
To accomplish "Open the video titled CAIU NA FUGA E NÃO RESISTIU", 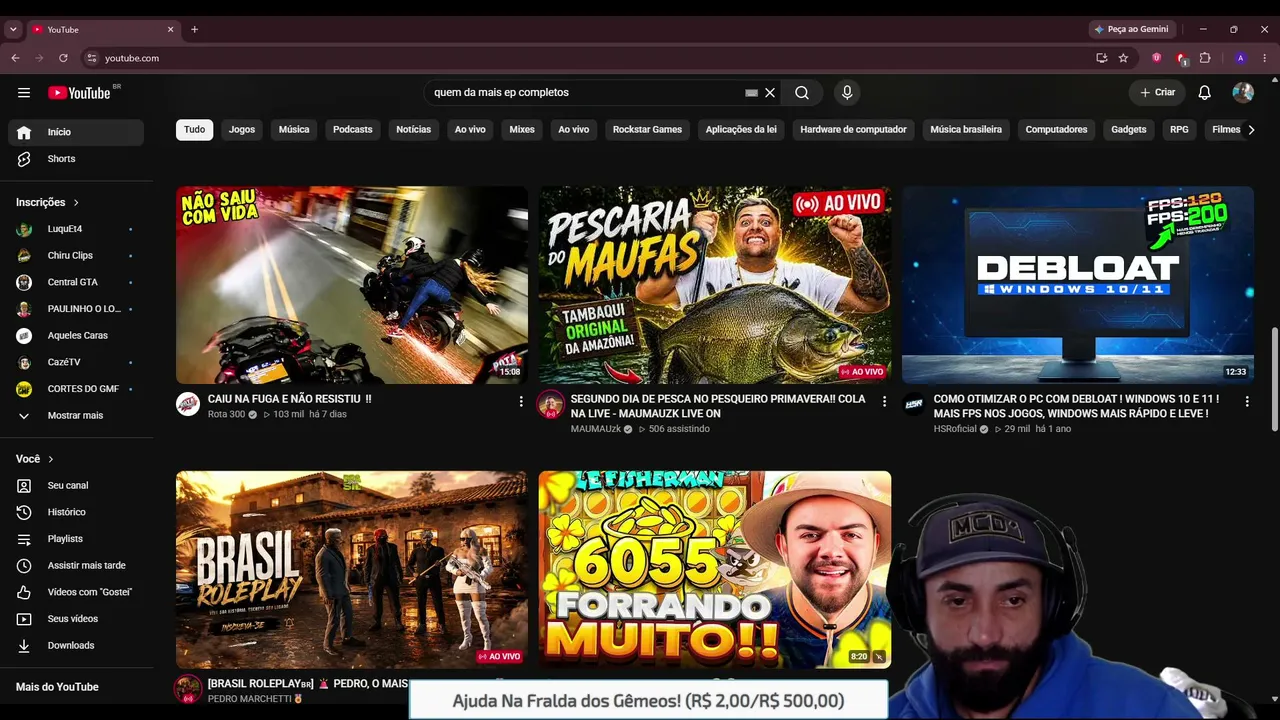I will [x=290, y=399].
